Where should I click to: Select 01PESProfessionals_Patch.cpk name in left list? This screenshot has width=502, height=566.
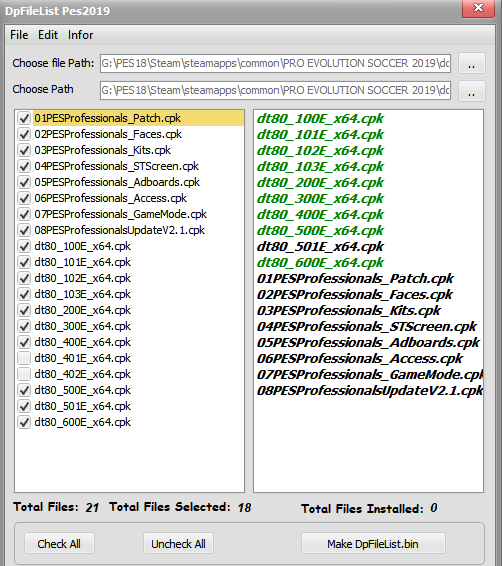click(x=108, y=118)
